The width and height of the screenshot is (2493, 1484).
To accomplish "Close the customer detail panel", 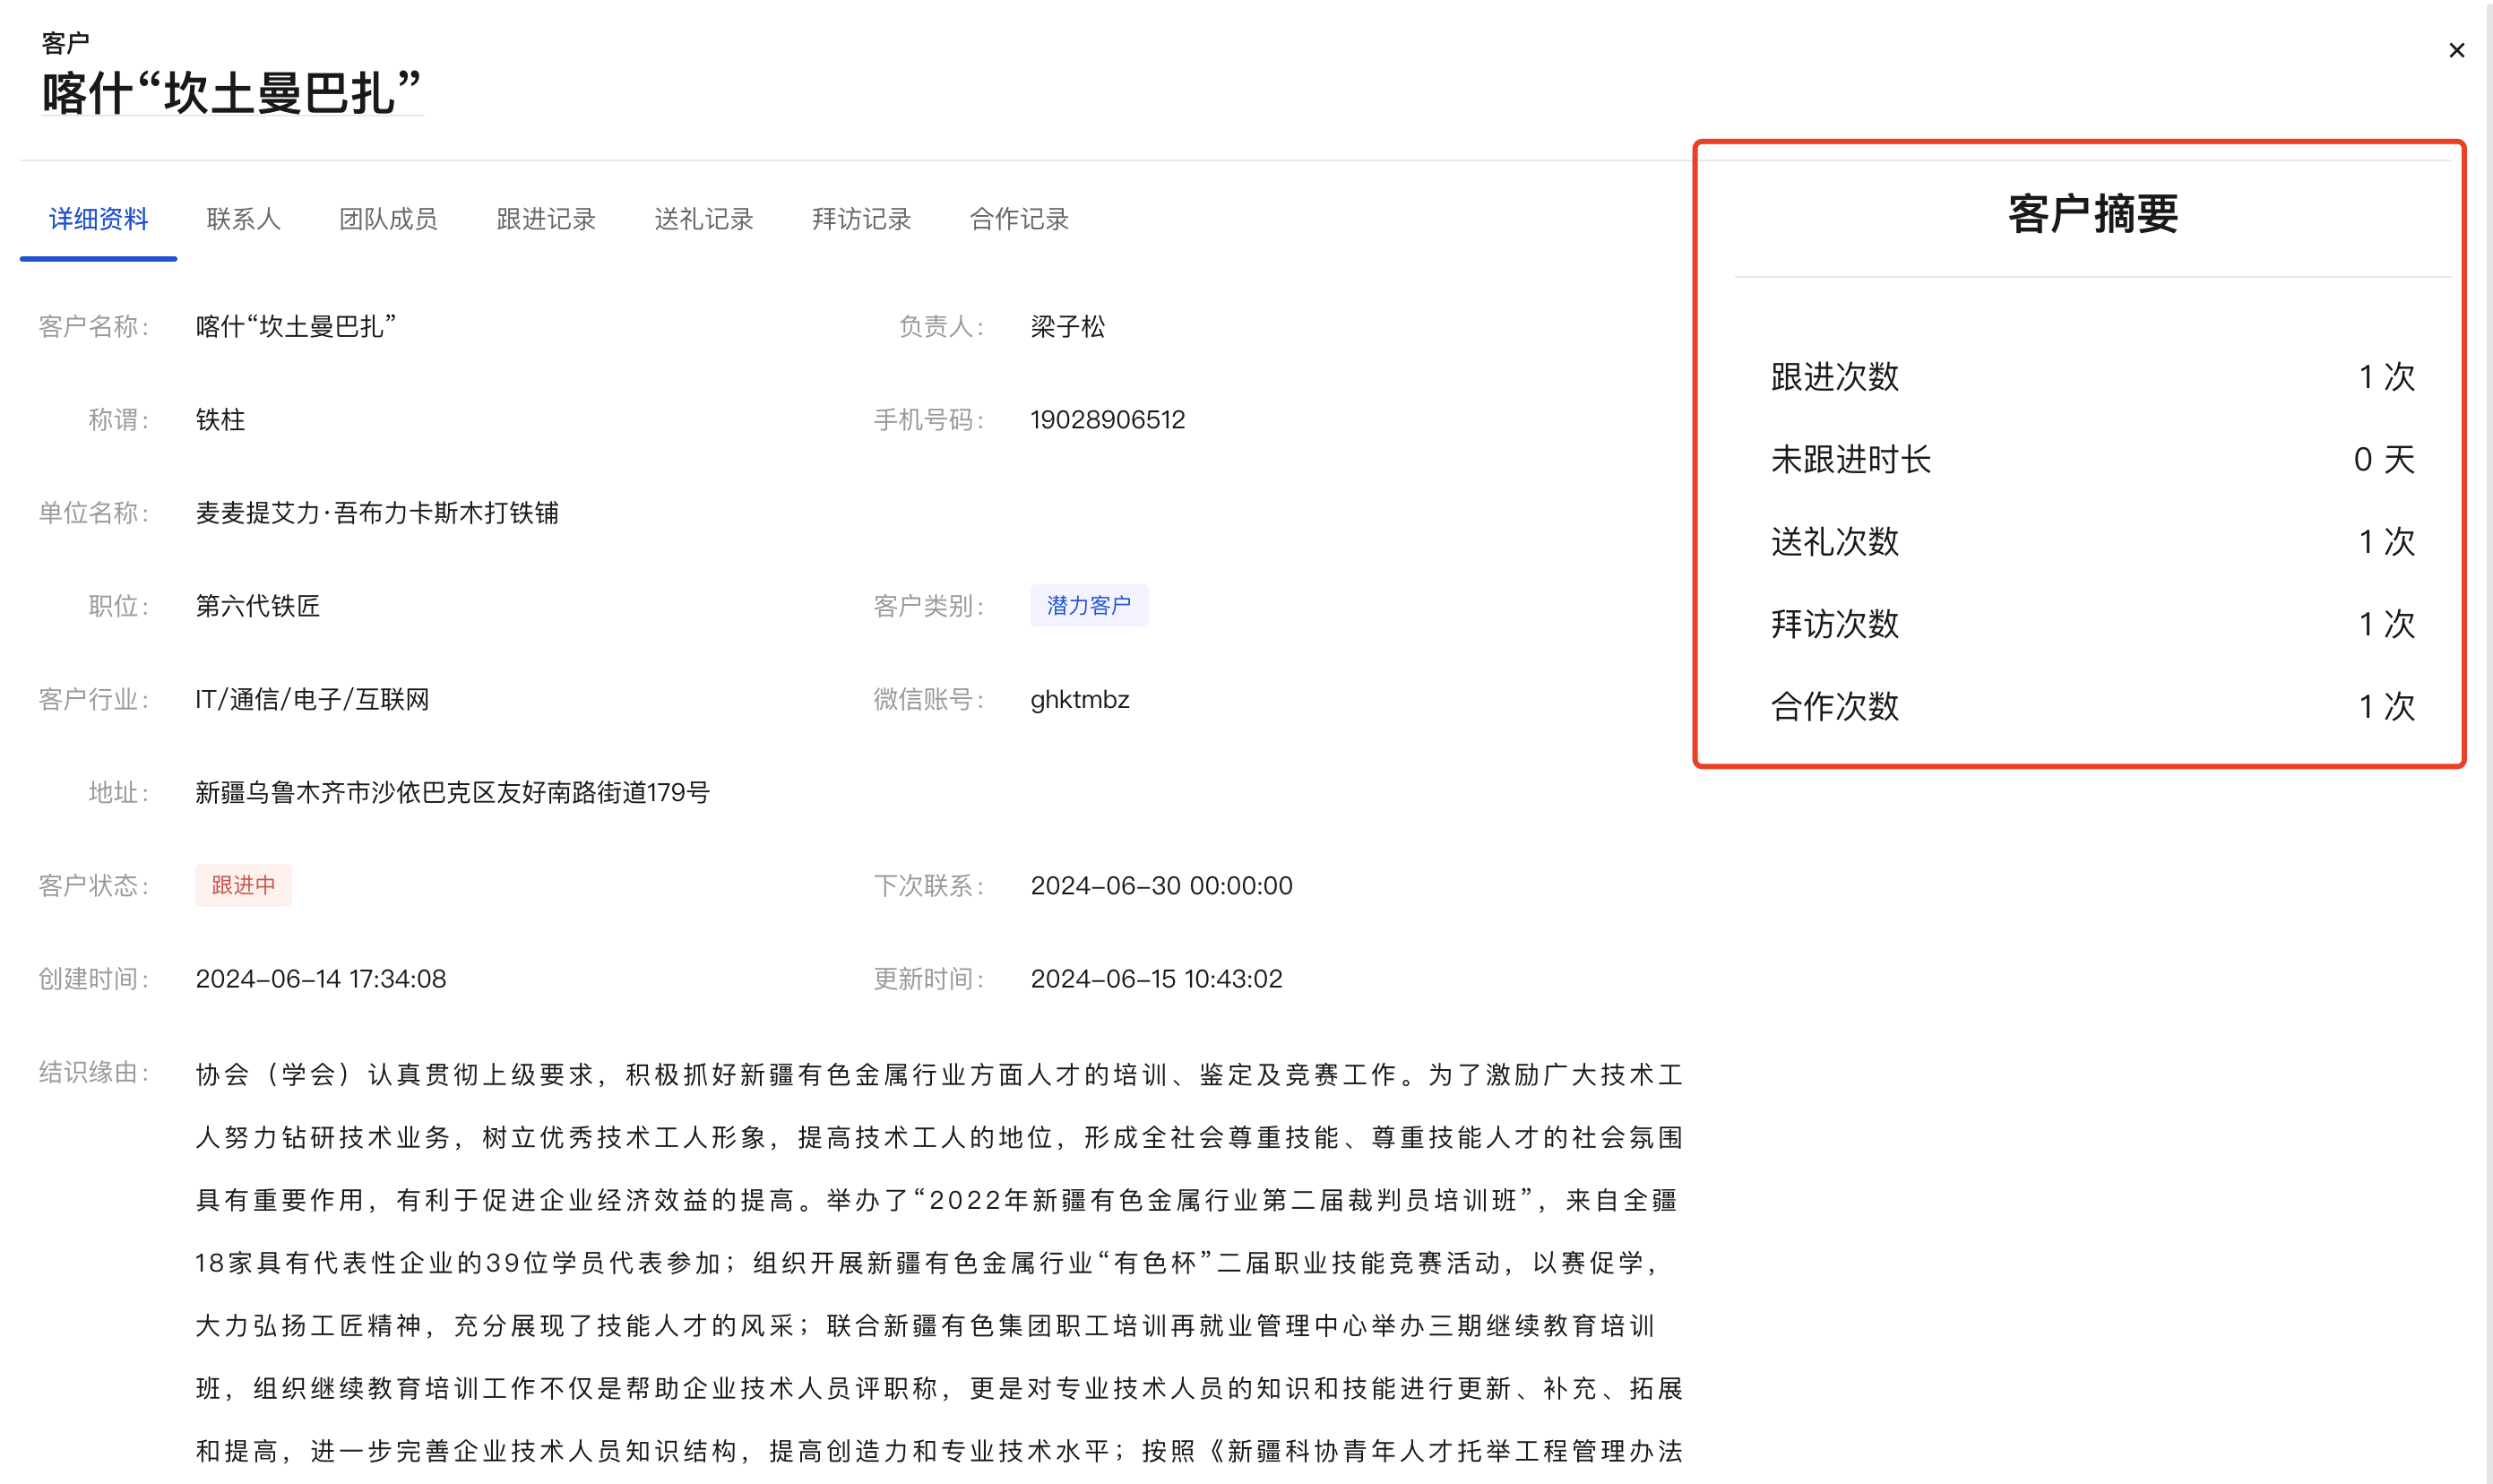I will [2455, 50].
